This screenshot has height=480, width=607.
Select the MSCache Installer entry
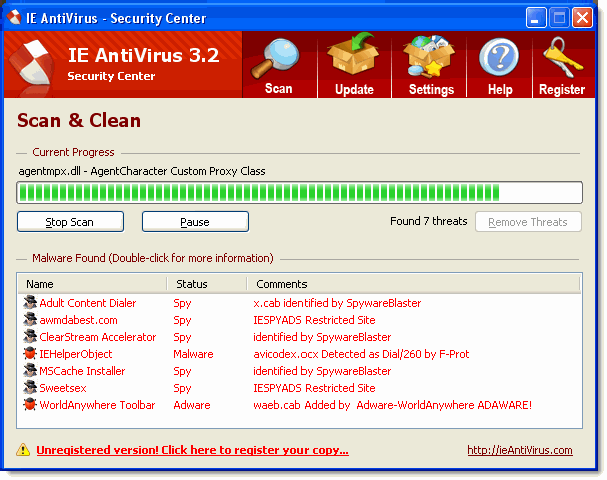pos(82,371)
